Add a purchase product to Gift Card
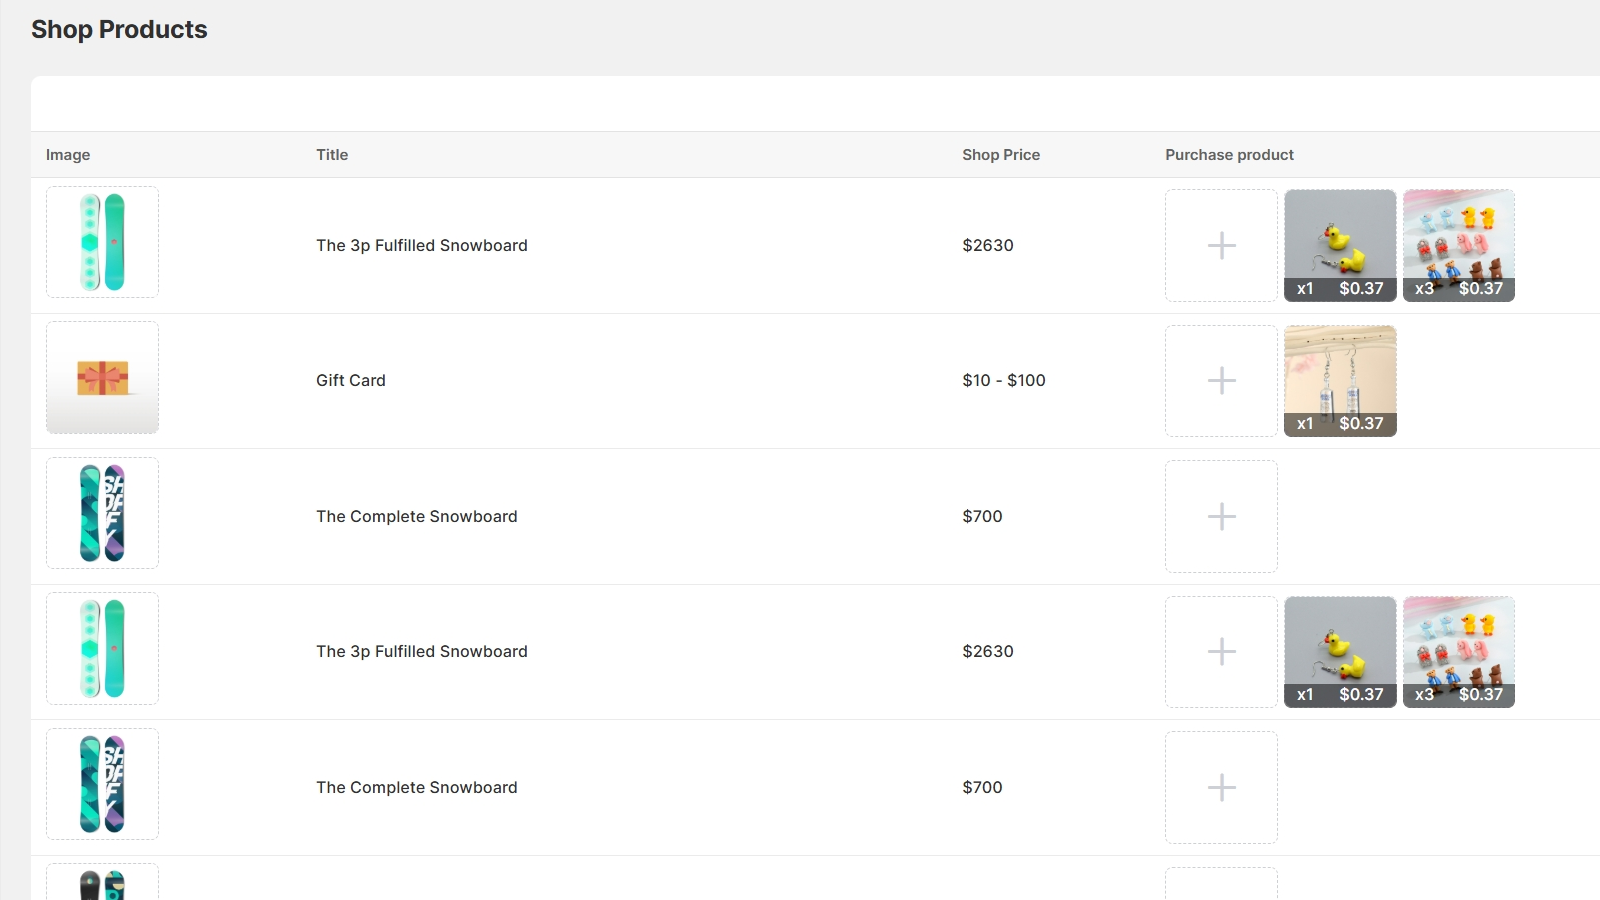Image resolution: width=1600 pixels, height=900 pixels. tap(1221, 381)
